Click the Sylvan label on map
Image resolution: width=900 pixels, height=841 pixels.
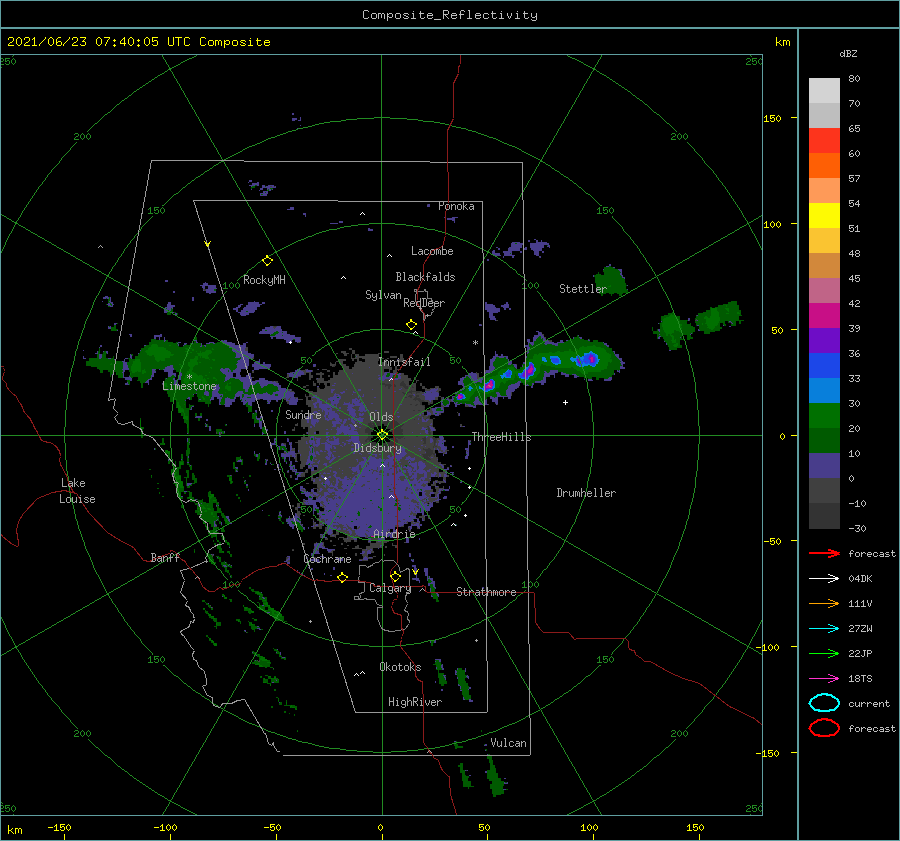coord(383,295)
